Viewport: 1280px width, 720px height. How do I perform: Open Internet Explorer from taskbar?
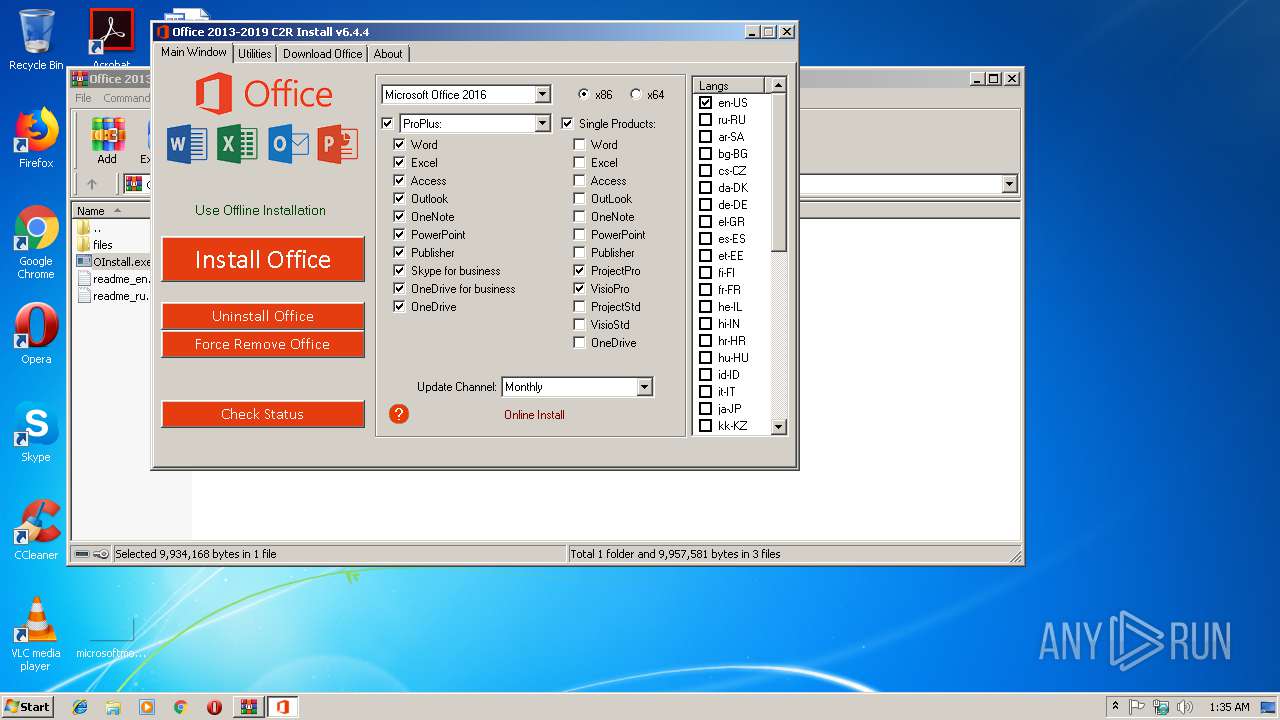[80, 707]
